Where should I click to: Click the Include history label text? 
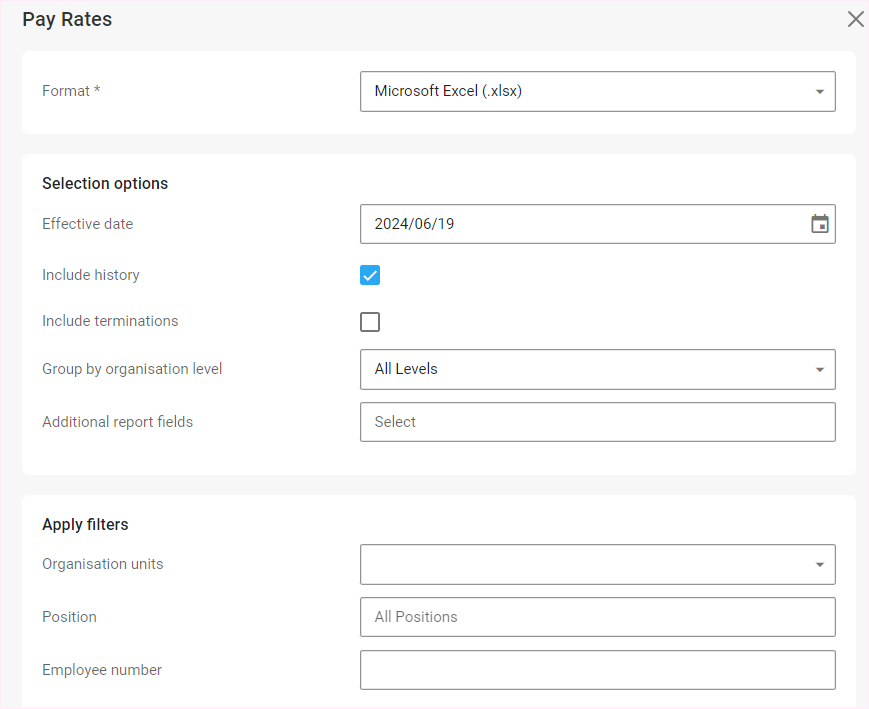(x=91, y=275)
